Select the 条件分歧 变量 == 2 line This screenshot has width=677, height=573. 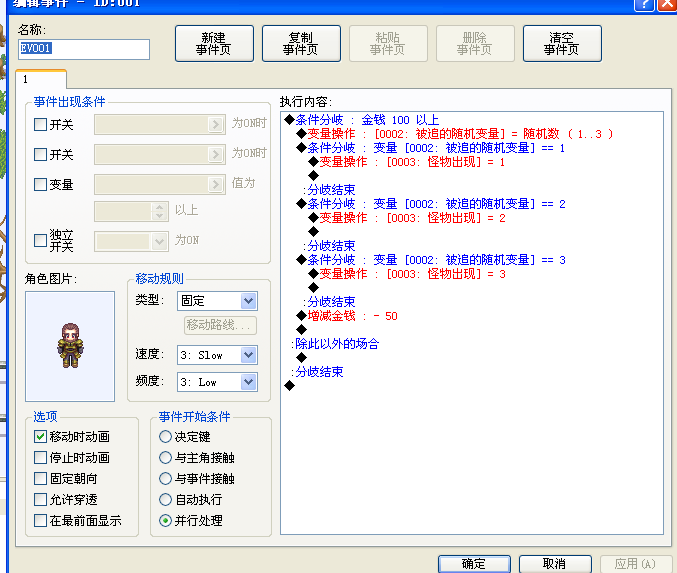(x=431, y=204)
